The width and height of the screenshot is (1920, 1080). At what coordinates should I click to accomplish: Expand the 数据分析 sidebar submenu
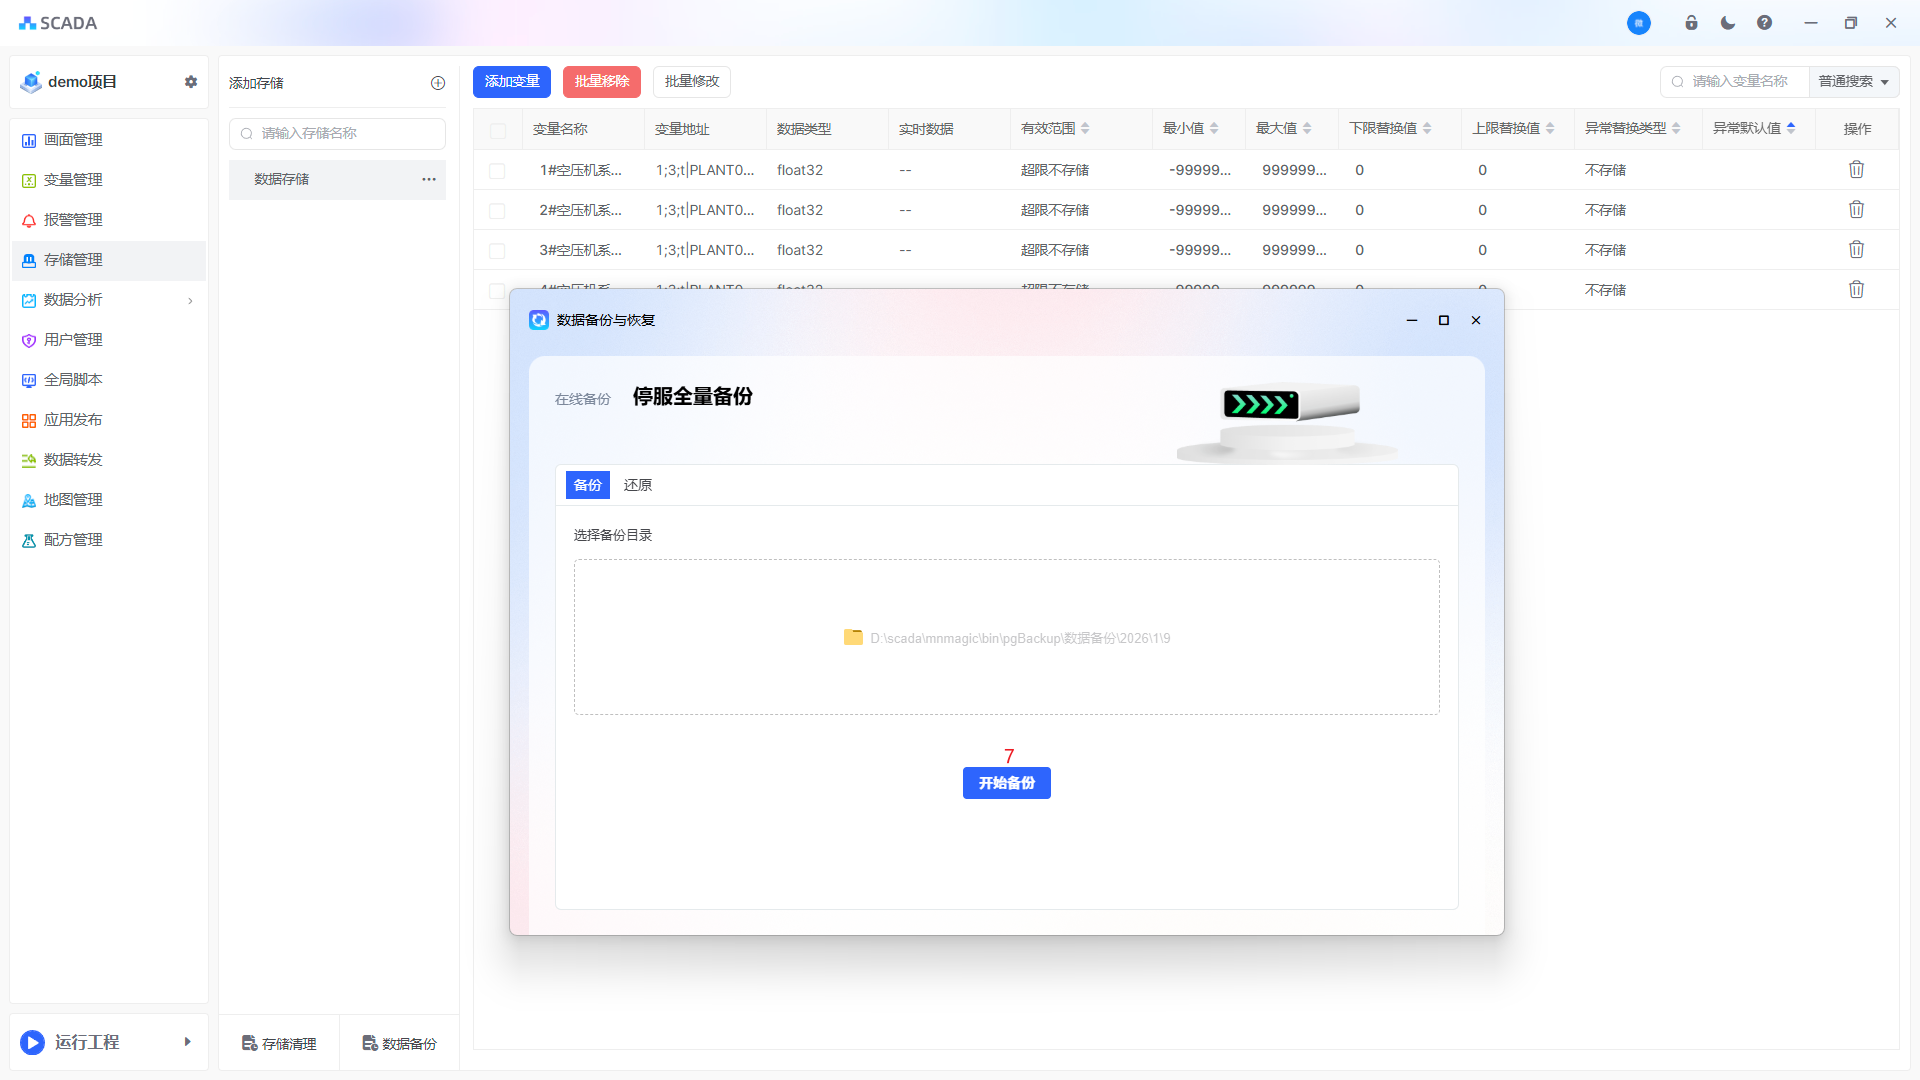tap(190, 300)
